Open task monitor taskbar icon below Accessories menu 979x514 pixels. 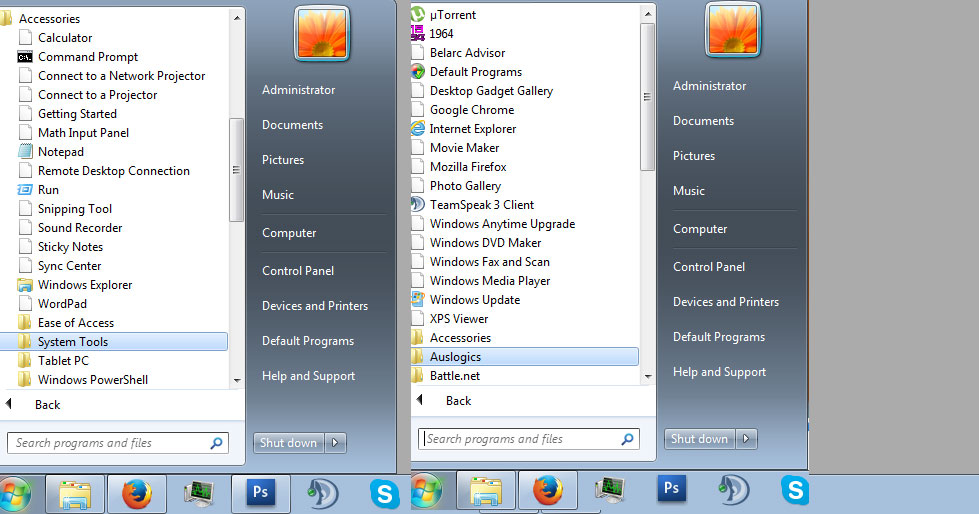tap(199, 493)
